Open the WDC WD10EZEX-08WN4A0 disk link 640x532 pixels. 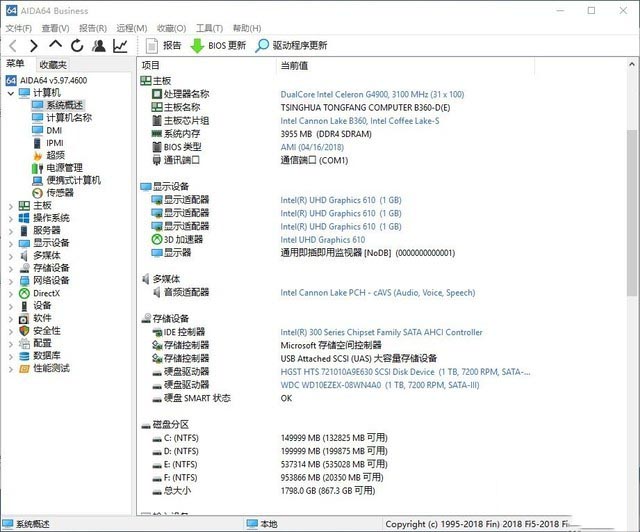click(x=380, y=385)
